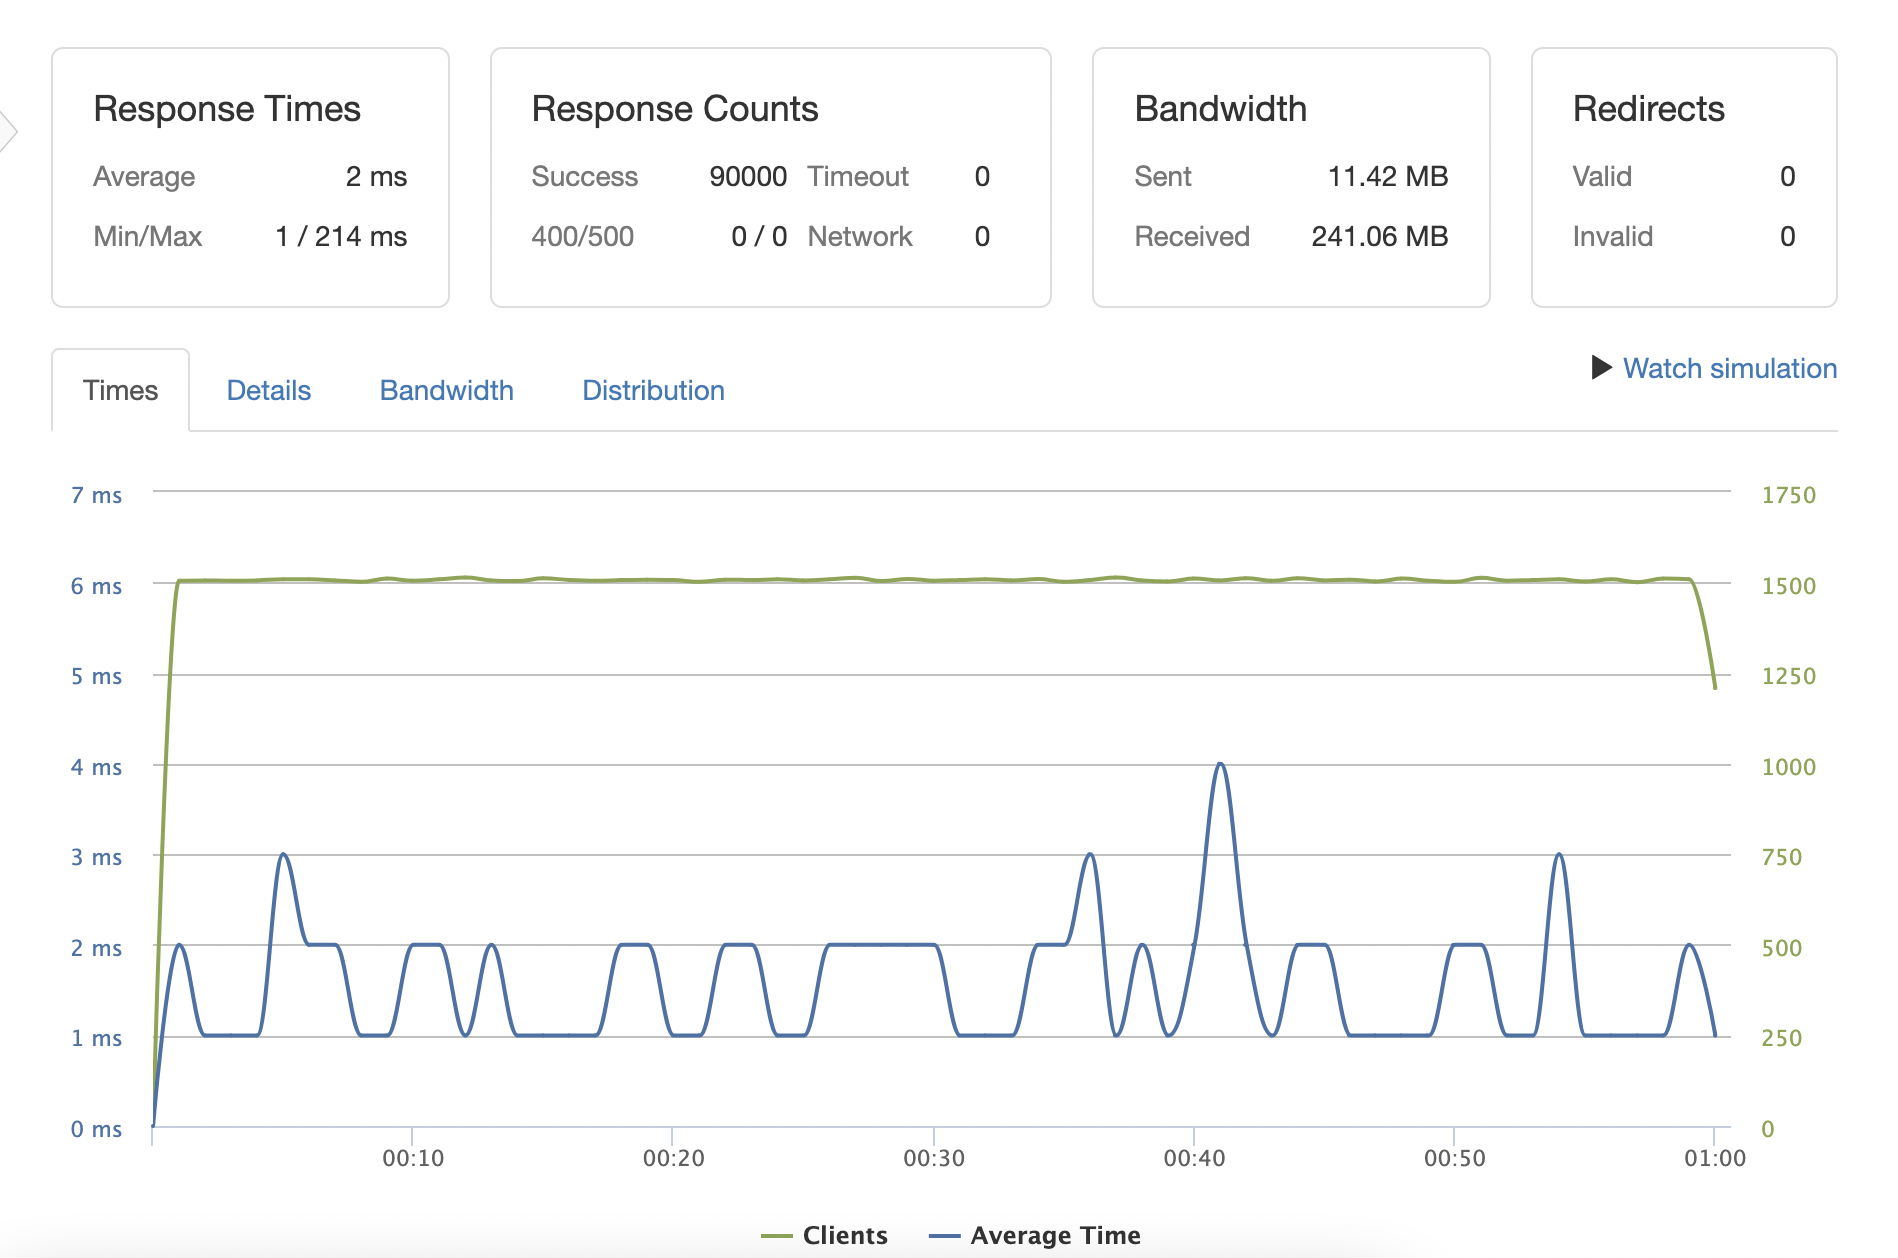Click the Timeout label in Response Counts

858,177
